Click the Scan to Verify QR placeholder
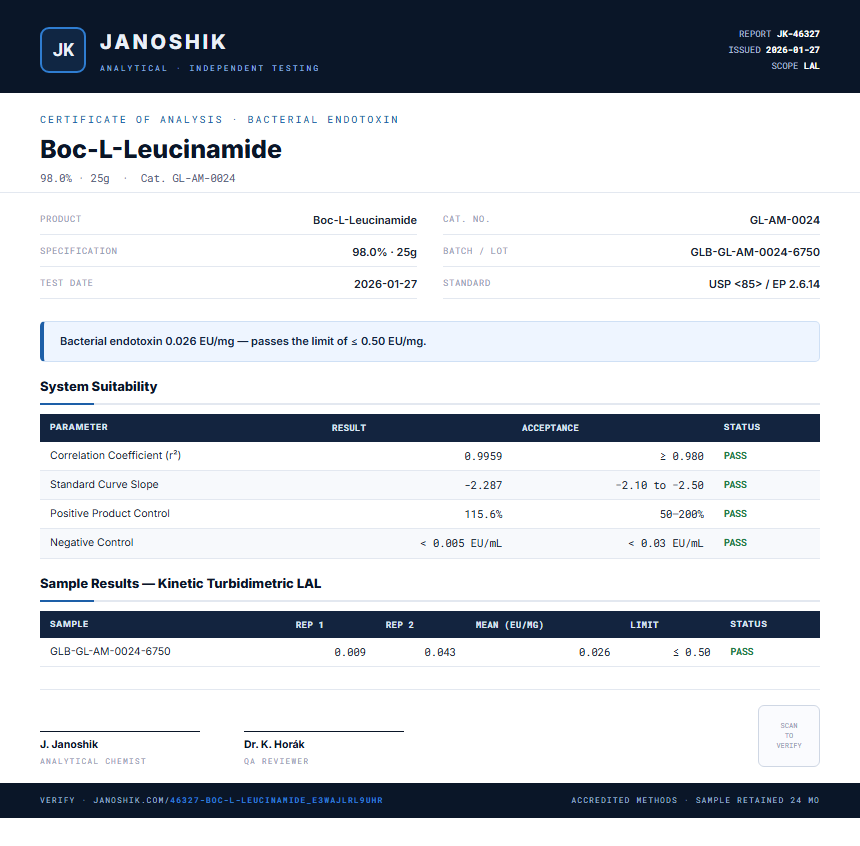Image resolution: width=860 pixels, height=846 pixels. click(789, 736)
